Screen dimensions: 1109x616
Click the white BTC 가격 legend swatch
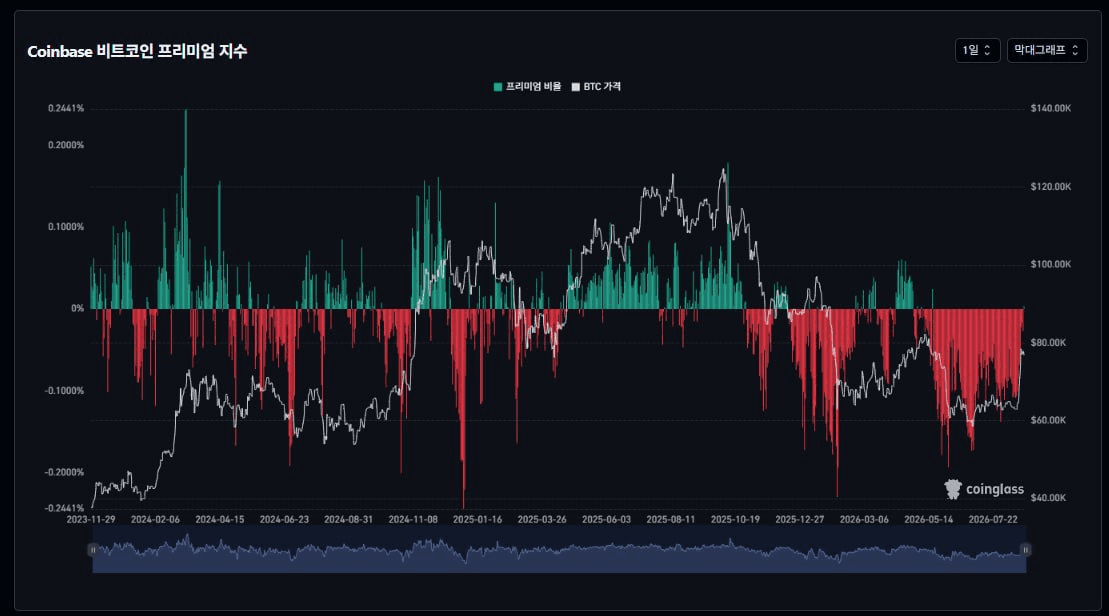(575, 87)
